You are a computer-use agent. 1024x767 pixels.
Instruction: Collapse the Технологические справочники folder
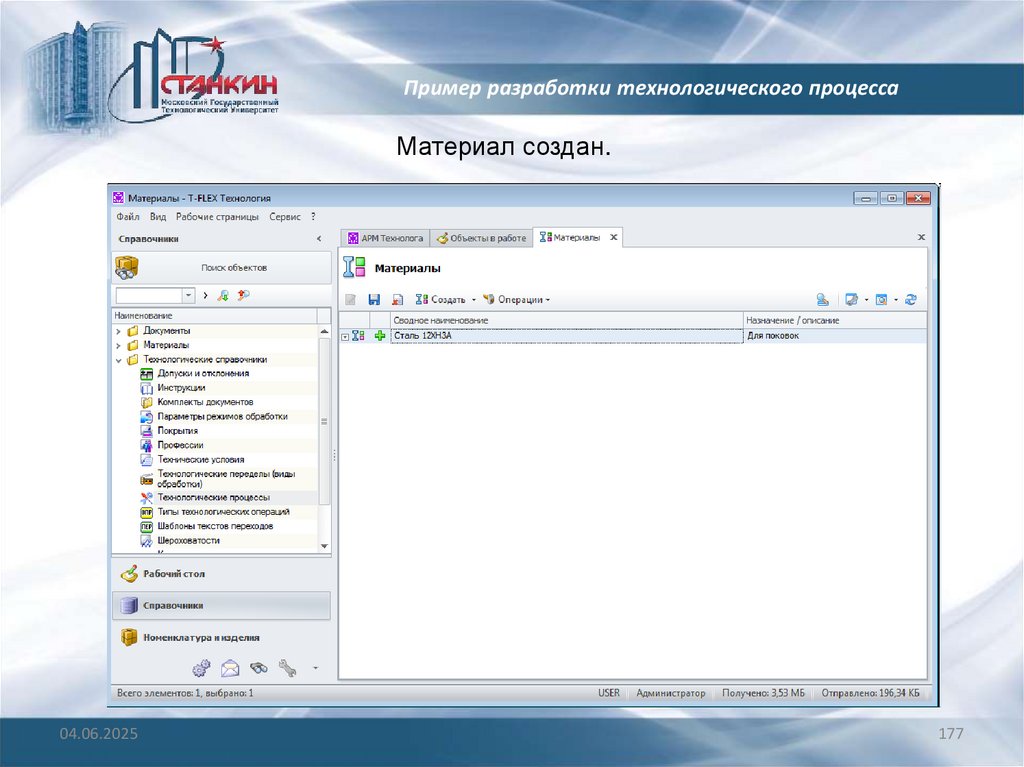tap(118, 360)
